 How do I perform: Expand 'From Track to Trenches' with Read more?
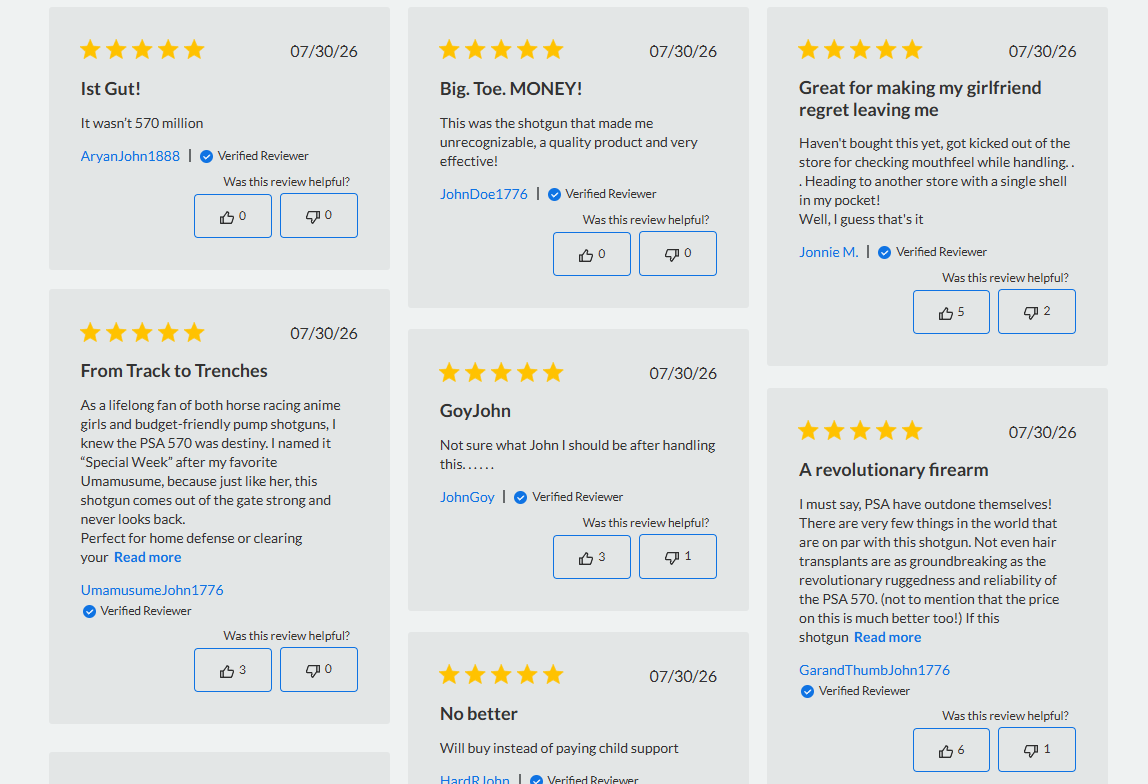pos(147,557)
